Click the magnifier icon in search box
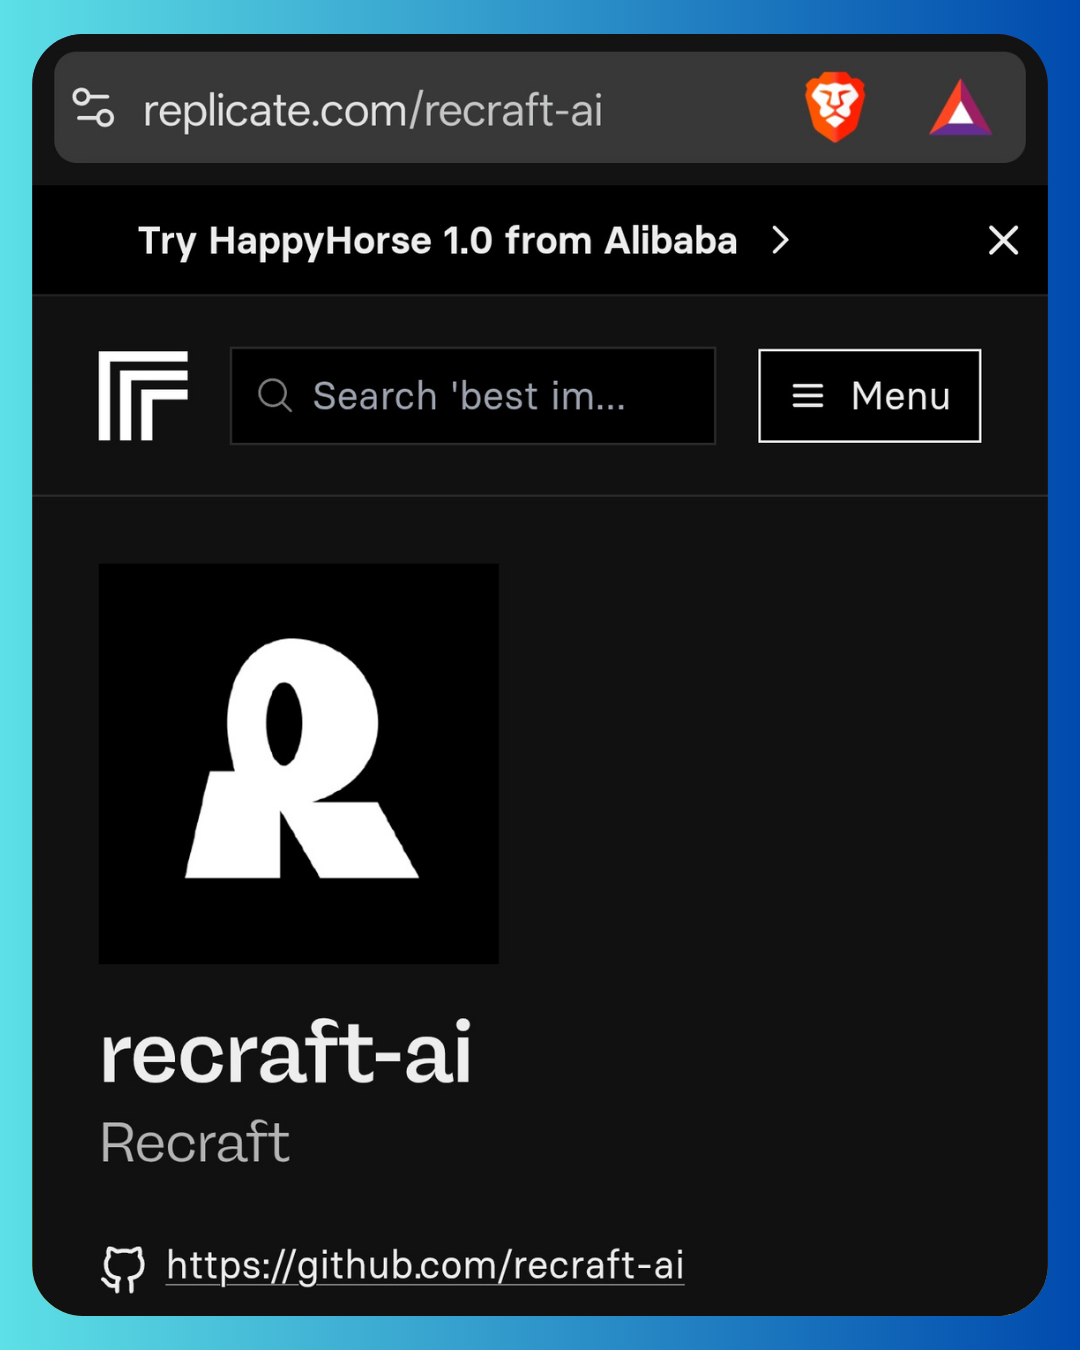This screenshot has width=1080, height=1350. tap(275, 396)
